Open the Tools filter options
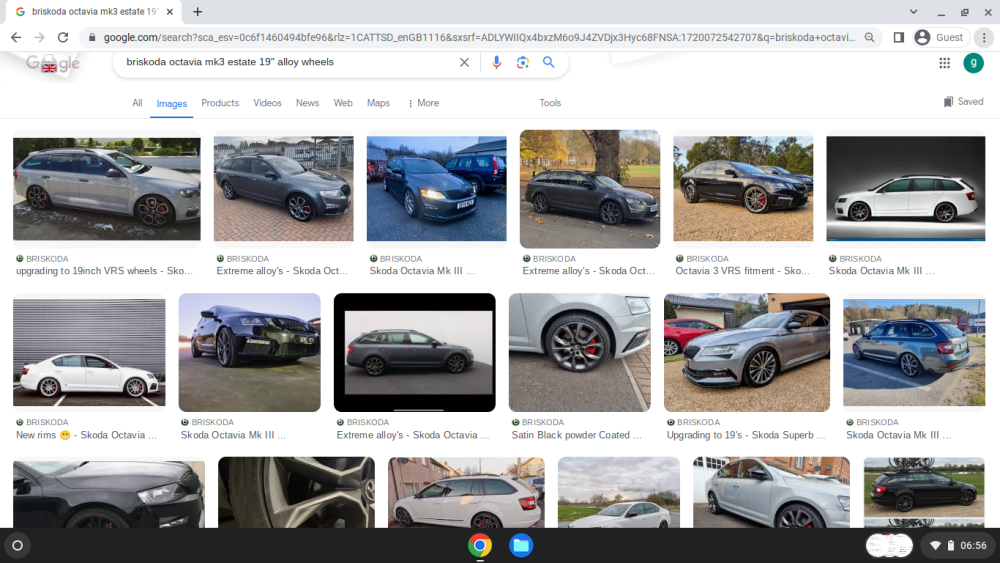Screen dimensions: 1000x563 [x=550, y=103]
